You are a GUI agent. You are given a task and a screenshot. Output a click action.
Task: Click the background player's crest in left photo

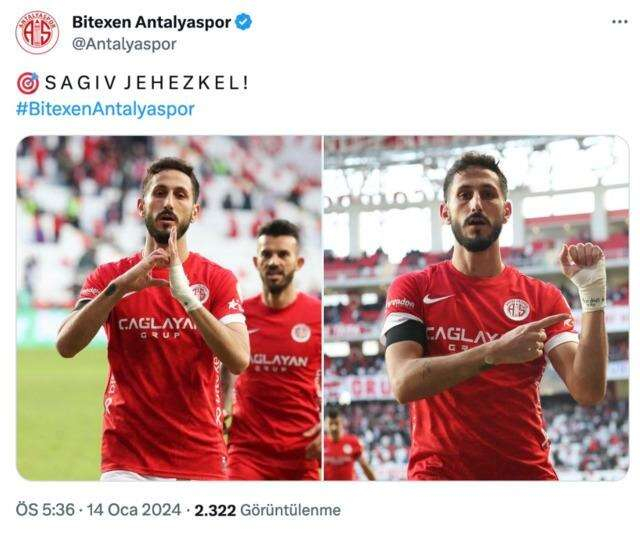[x=301, y=333]
